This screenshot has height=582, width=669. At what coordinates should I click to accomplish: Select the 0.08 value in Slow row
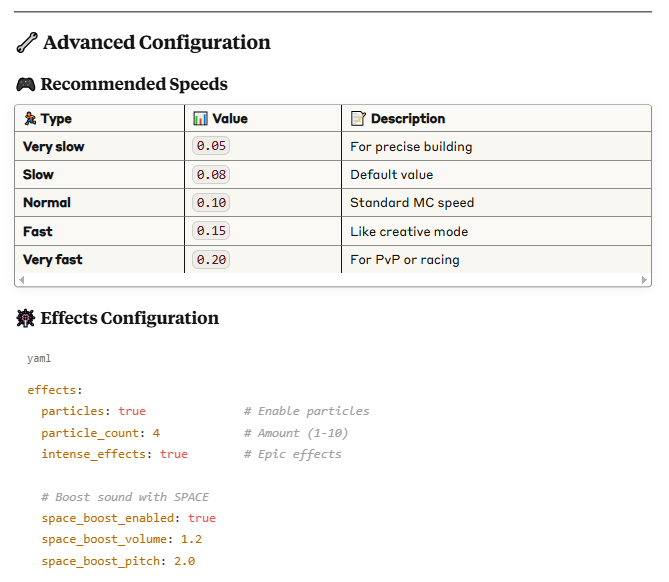tap(212, 174)
